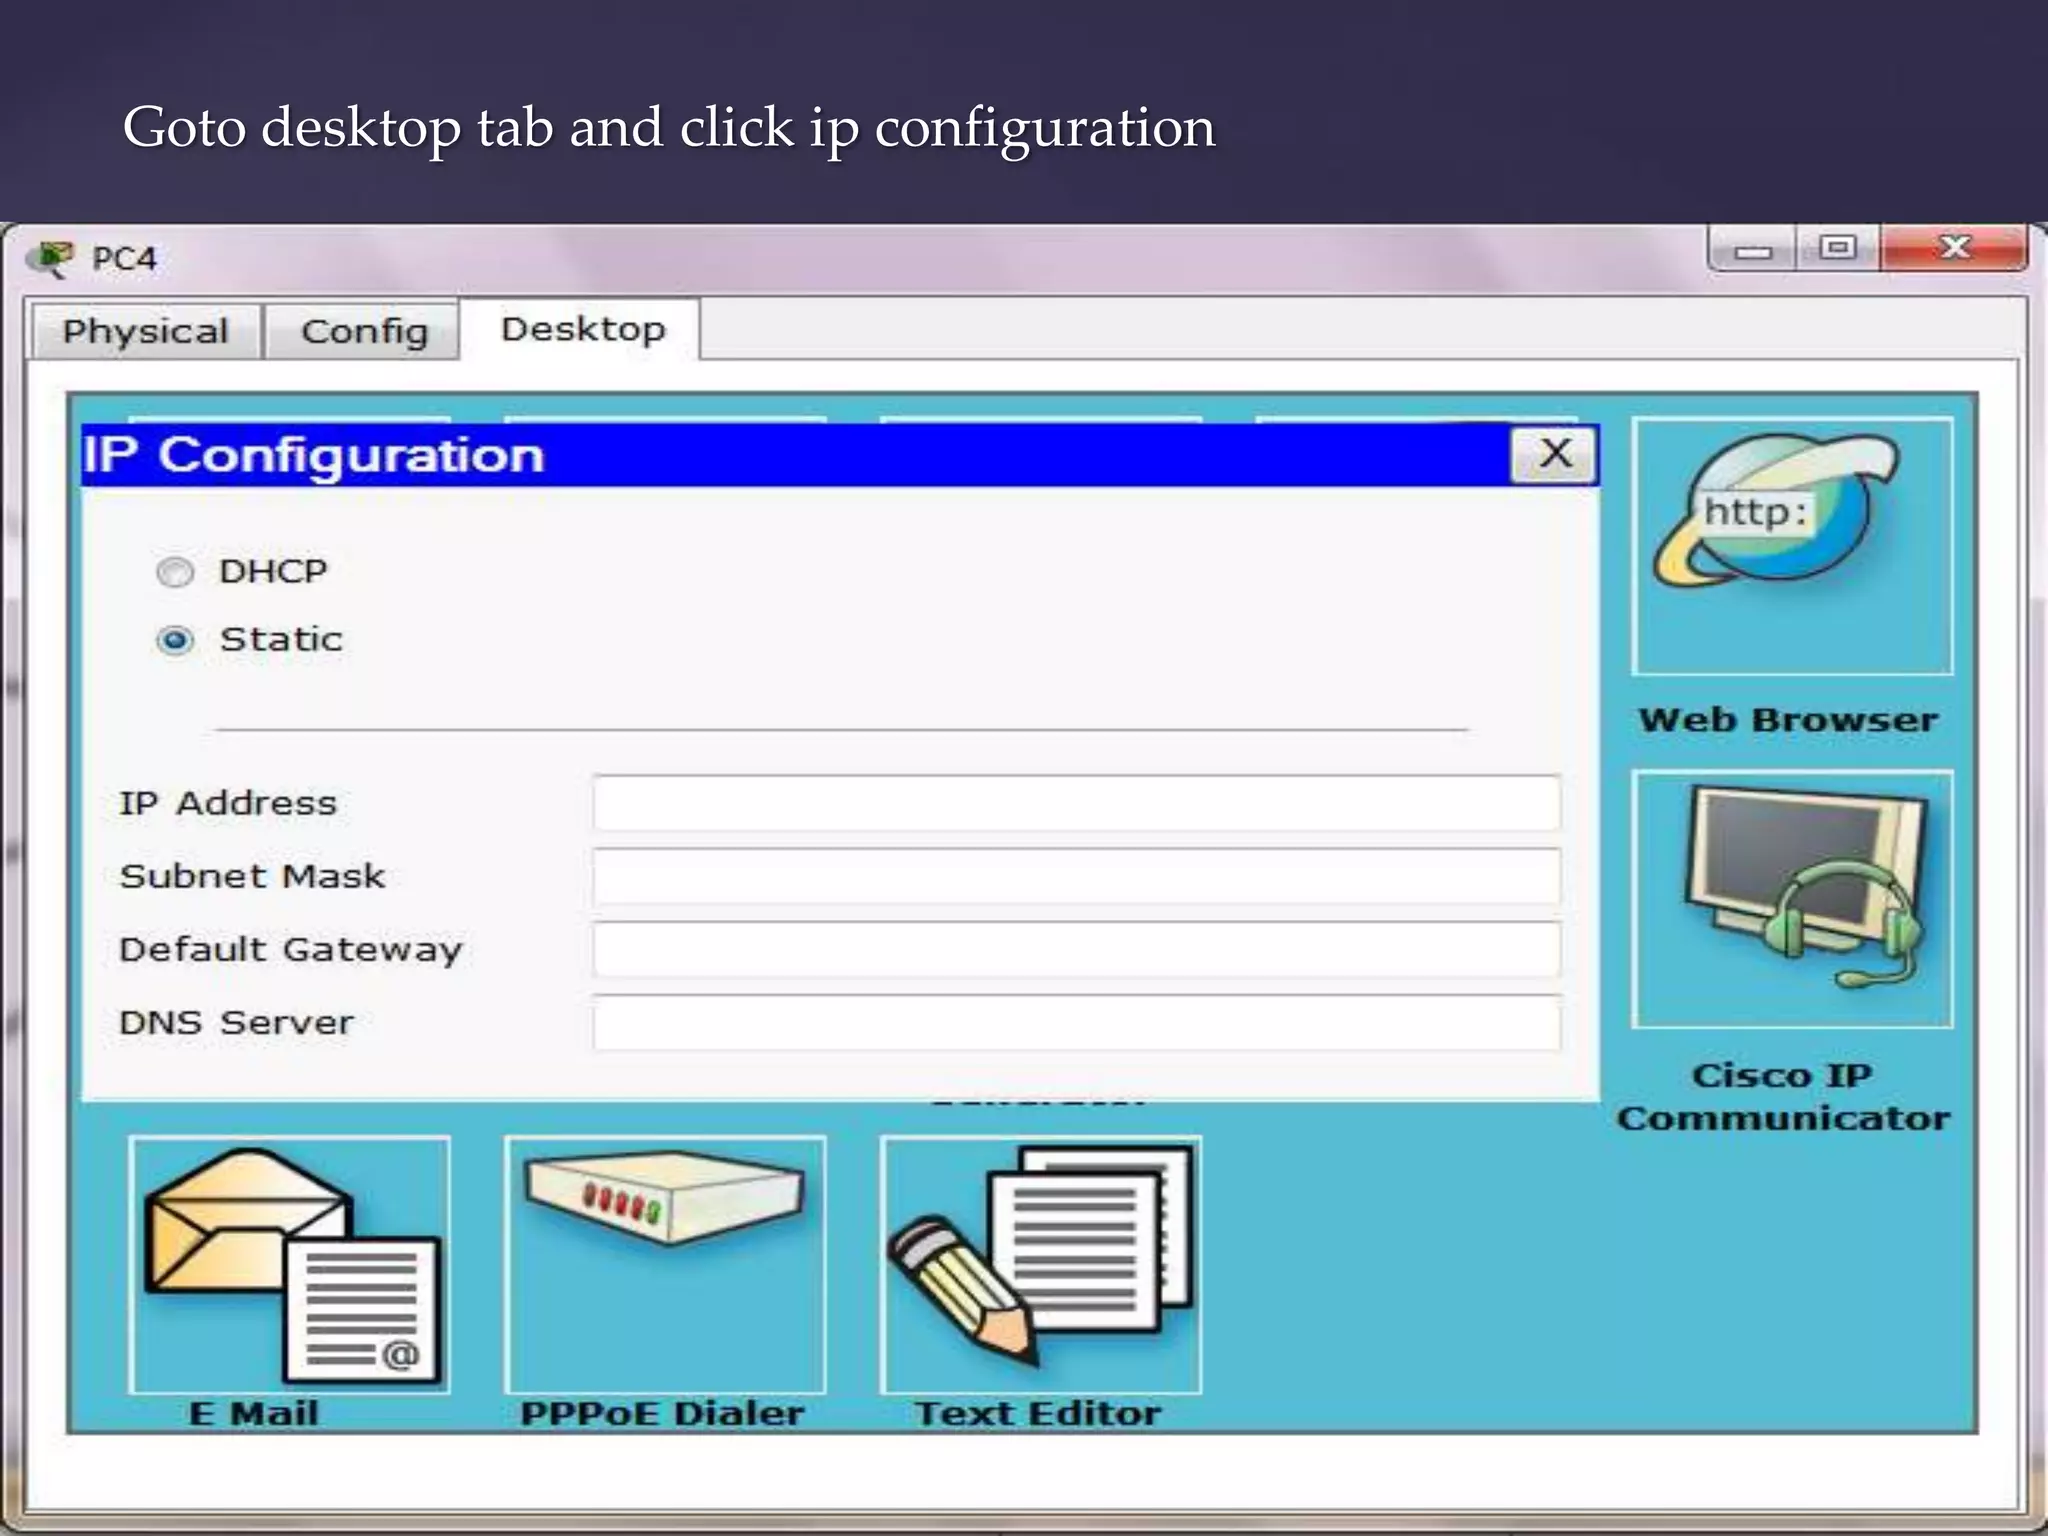Switch to the Config tab
Screen dimensions: 2048x1536
[364, 332]
